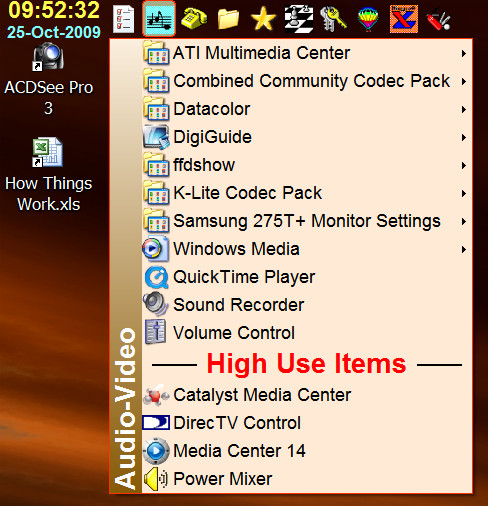The width and height of the screenshot is (488, 506).
Task: Click the orange X toolbar icon
Action: [x=404, y=19]
